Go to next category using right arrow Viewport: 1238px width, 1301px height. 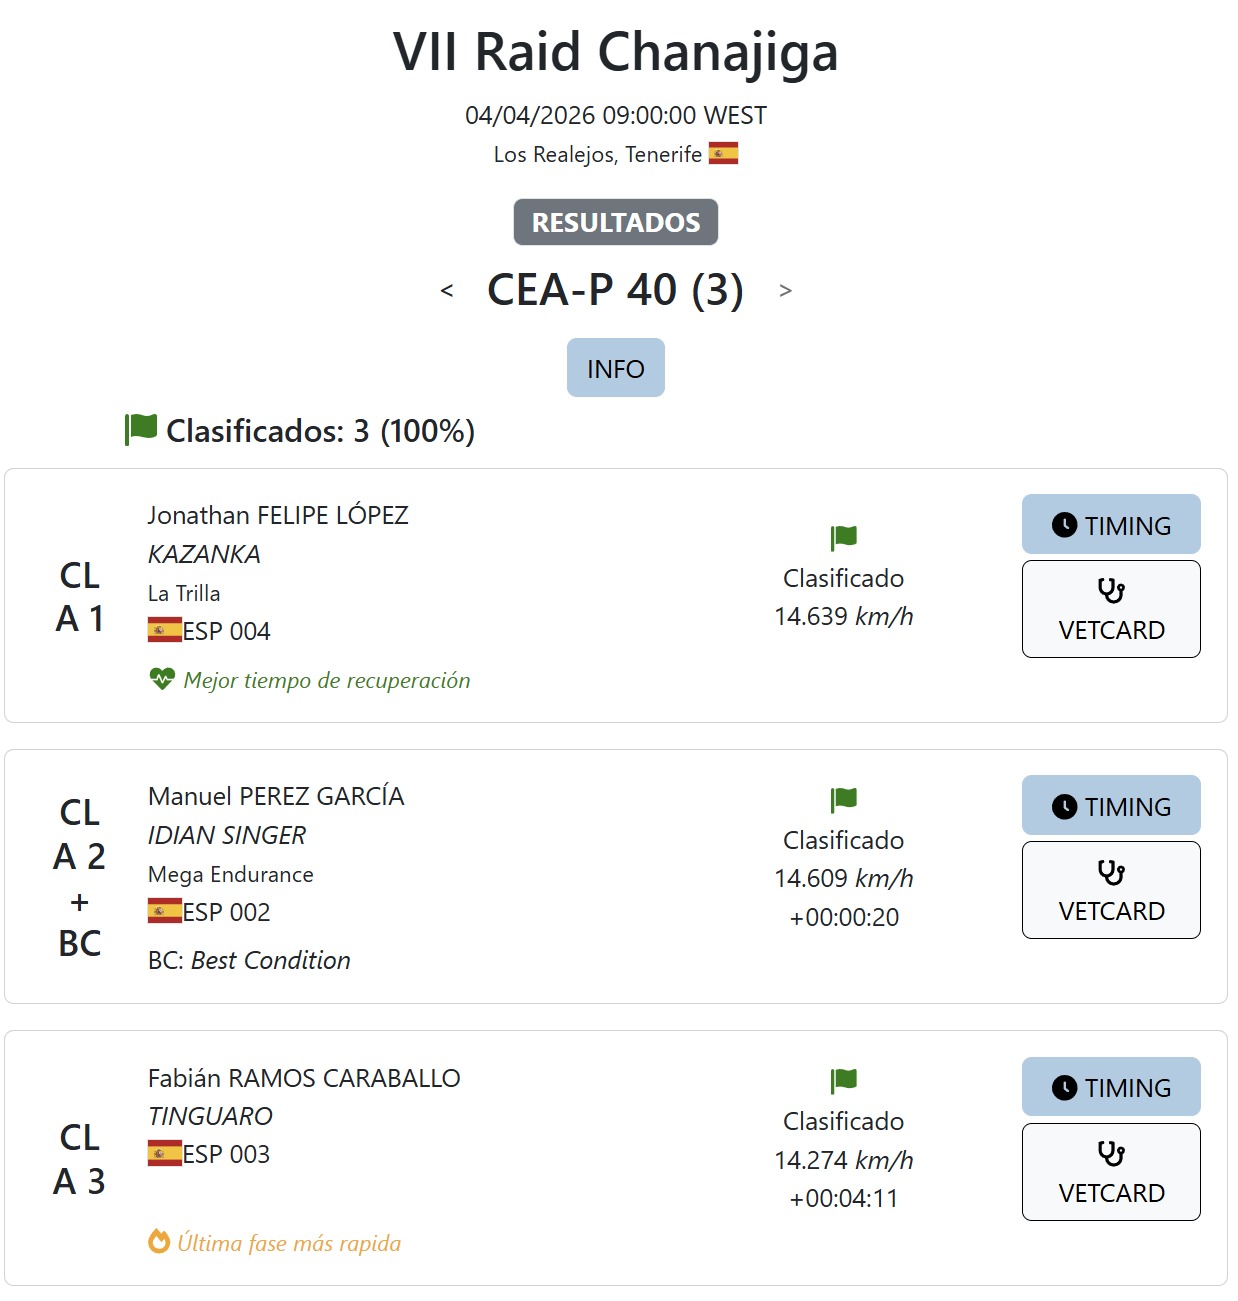pos(785,291)
